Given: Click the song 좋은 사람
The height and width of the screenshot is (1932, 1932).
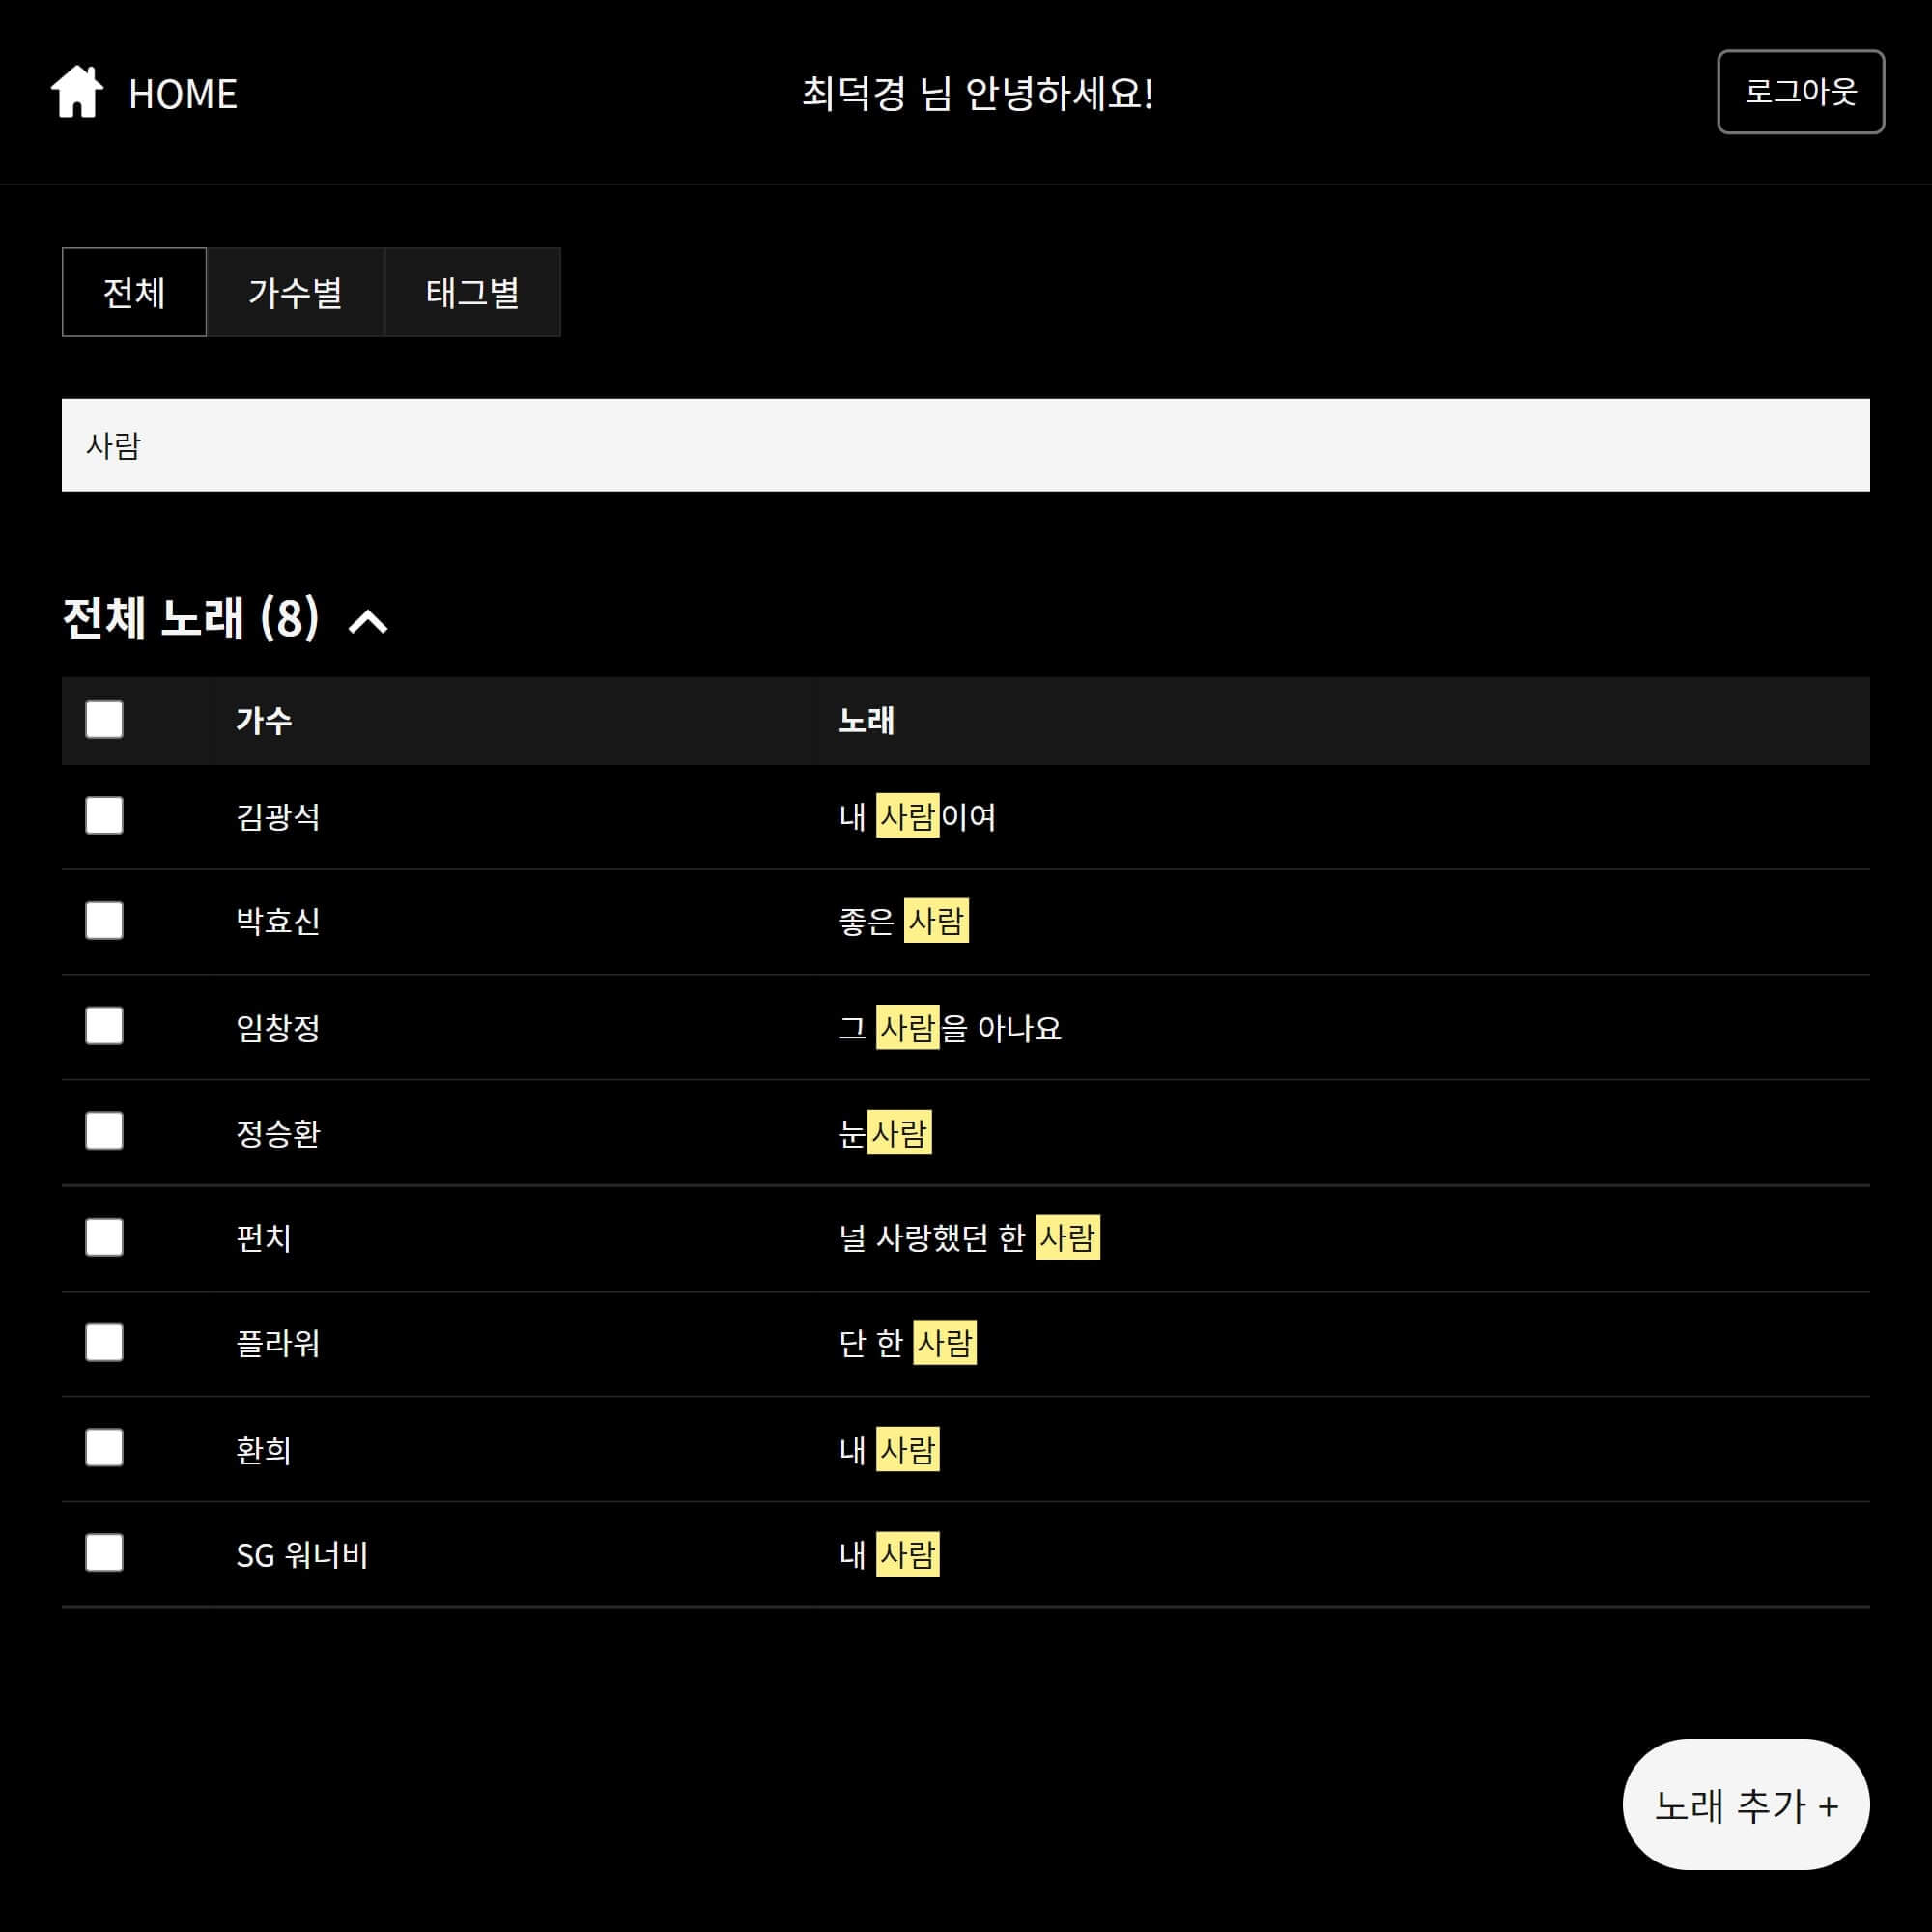Looking at the screenshot, I should (903, 921).
